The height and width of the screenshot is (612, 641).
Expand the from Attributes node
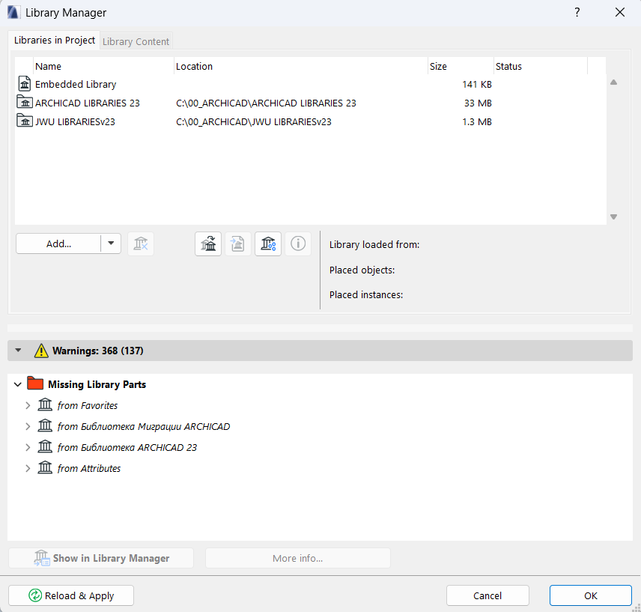[x=28, y=468]
